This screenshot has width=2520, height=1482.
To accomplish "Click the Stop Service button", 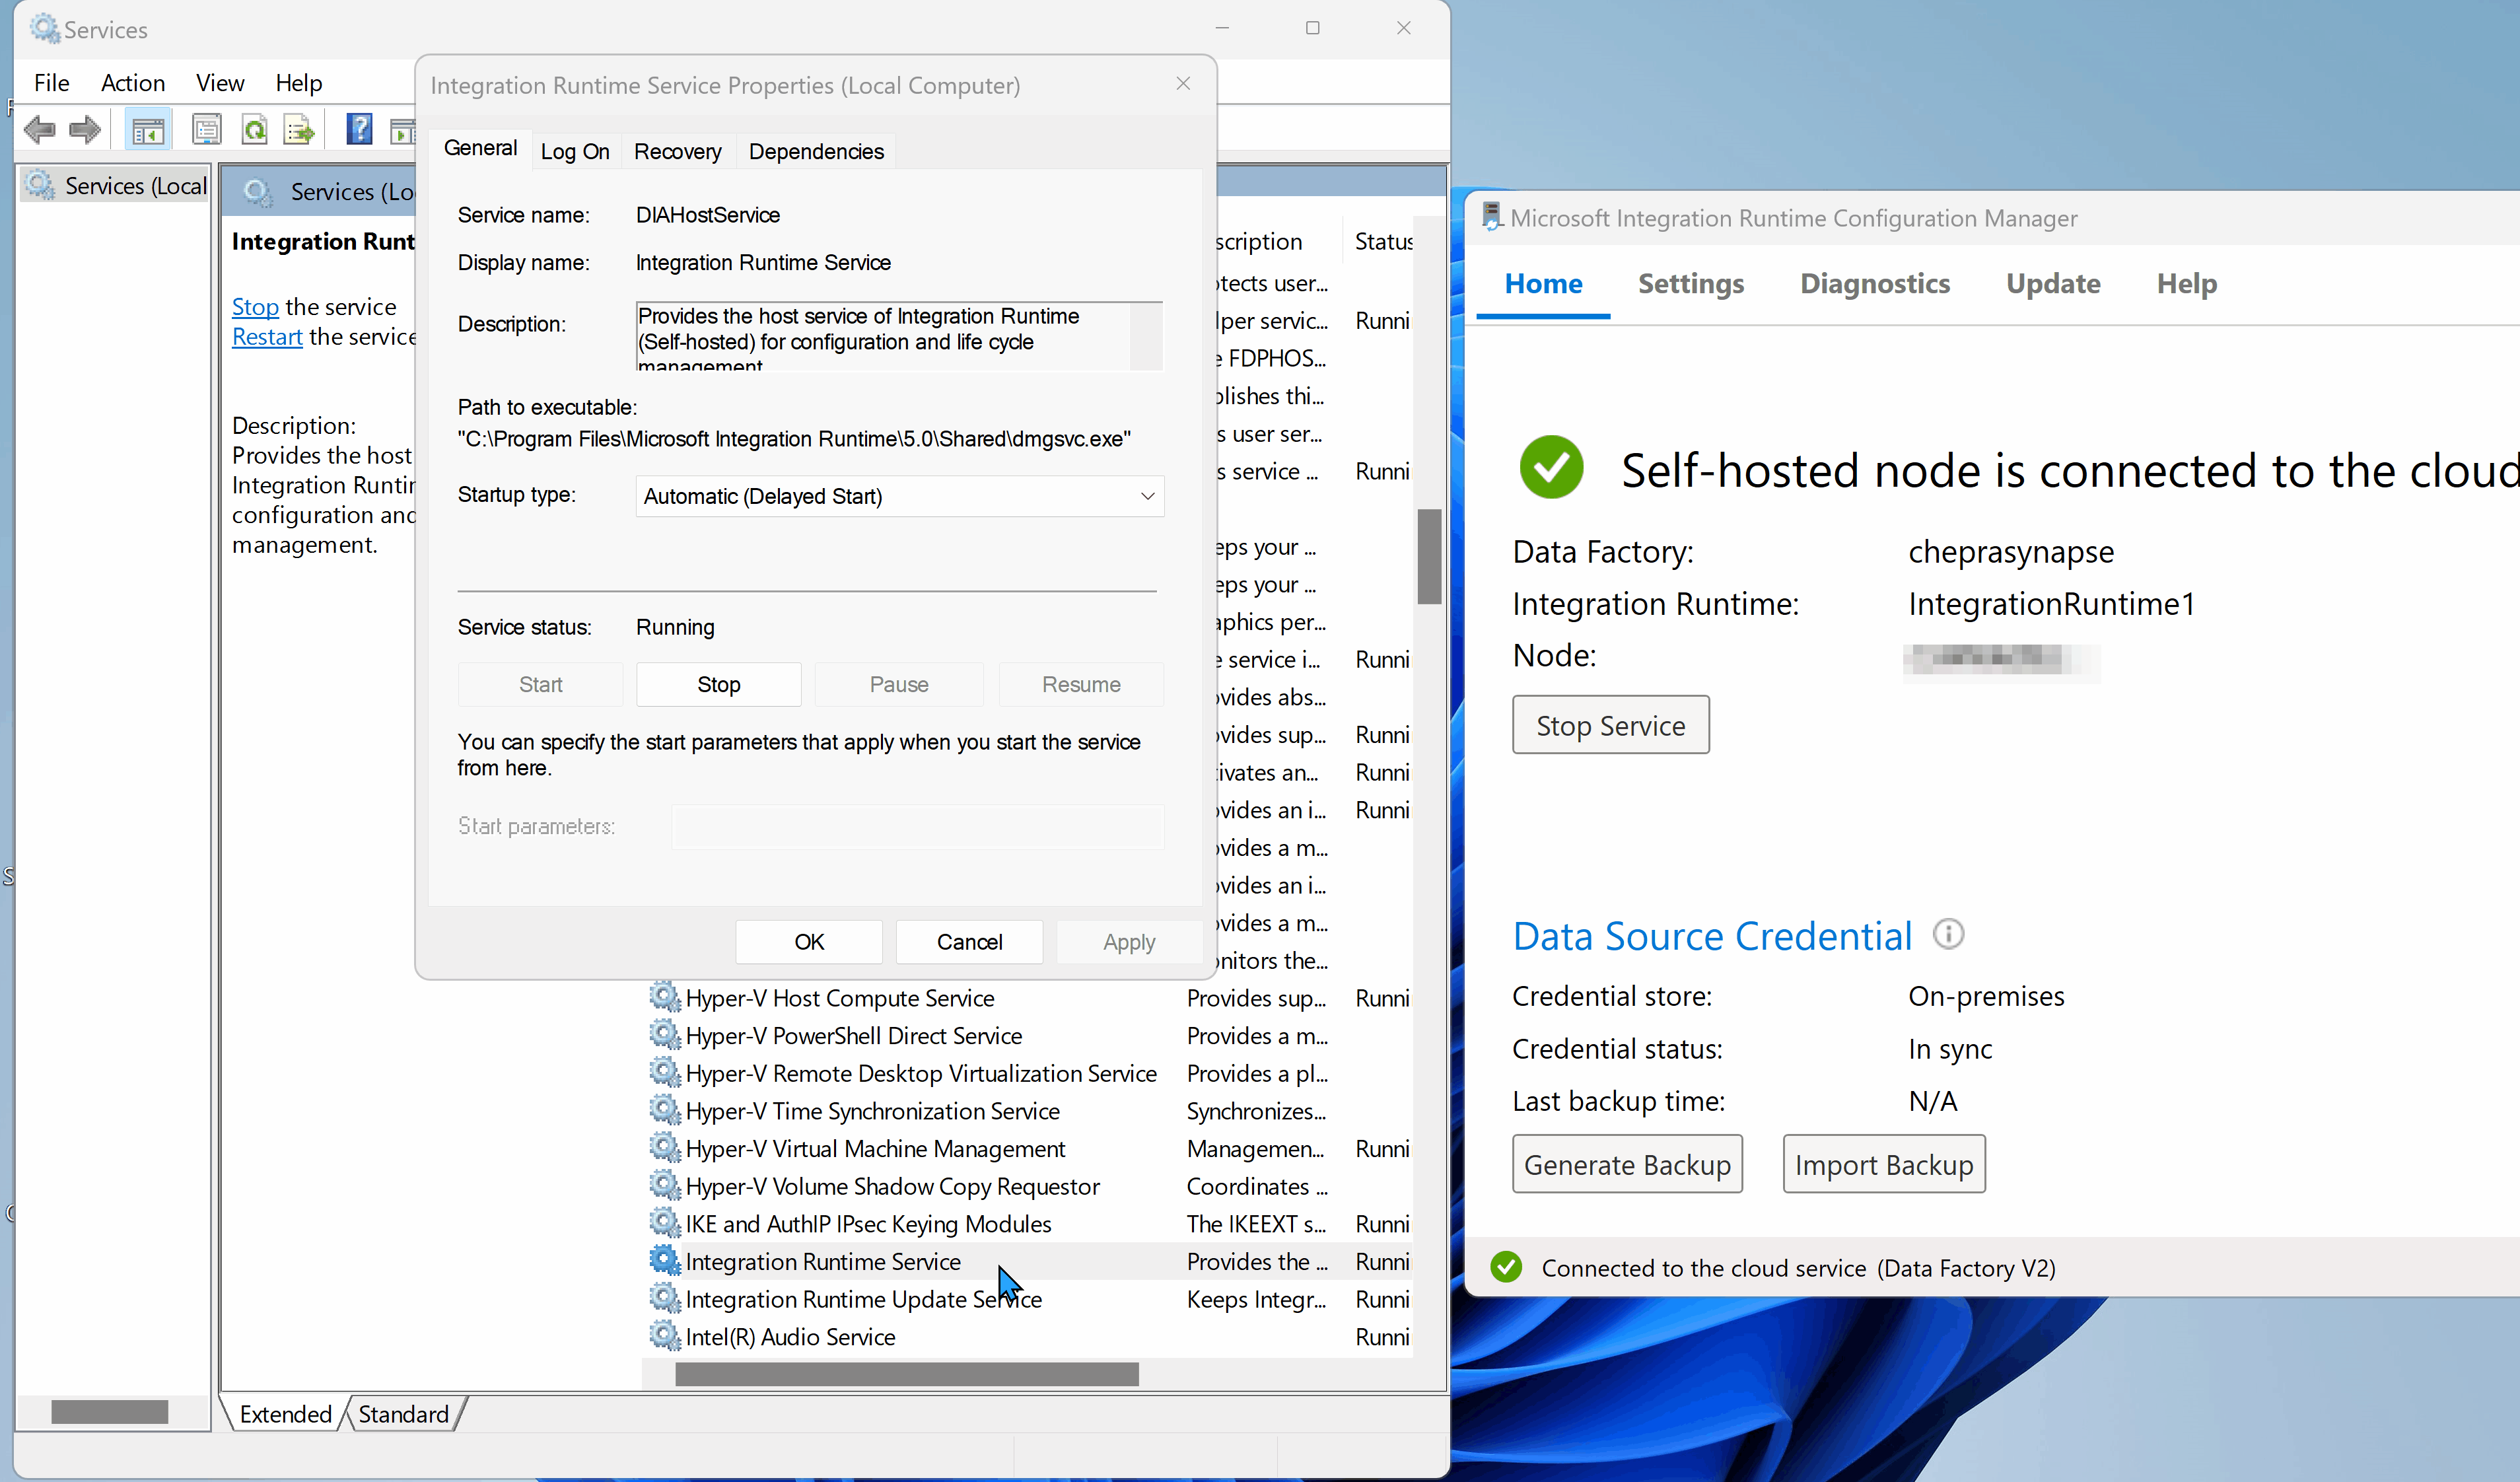I will (x=1610, y=724).
